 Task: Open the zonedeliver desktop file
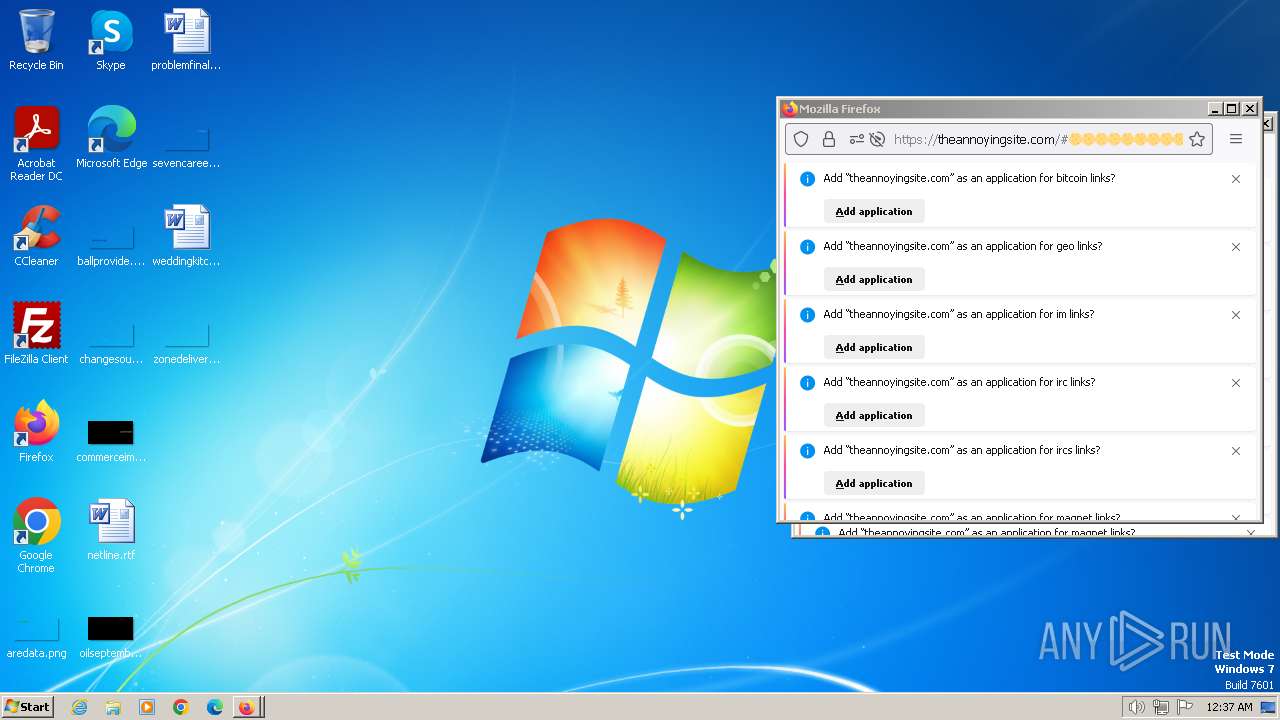[x=186, y=341]
